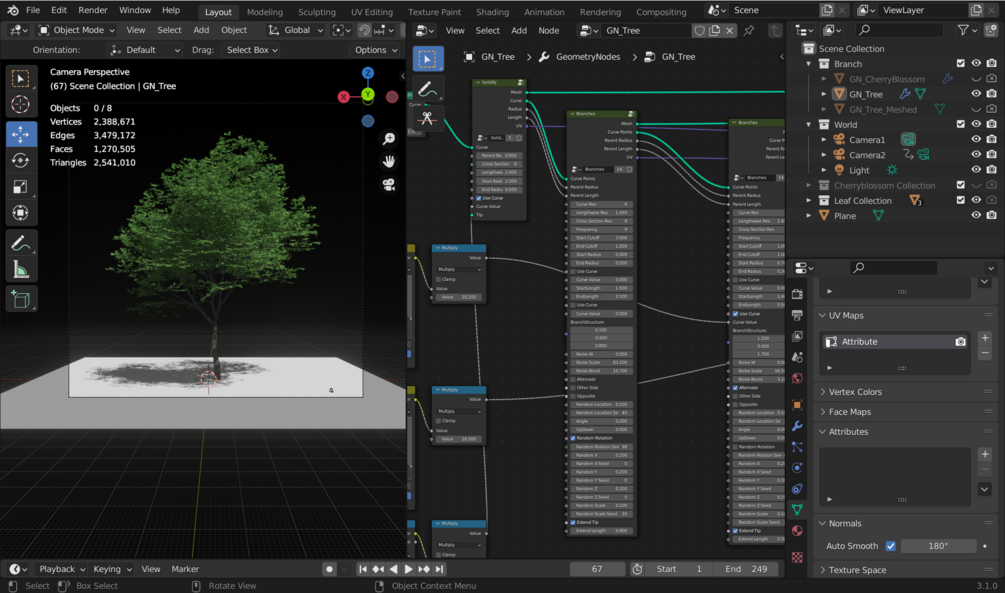Click the pan view hand icon
This screenshot has width=1005, height=593.
pos(388,162)
